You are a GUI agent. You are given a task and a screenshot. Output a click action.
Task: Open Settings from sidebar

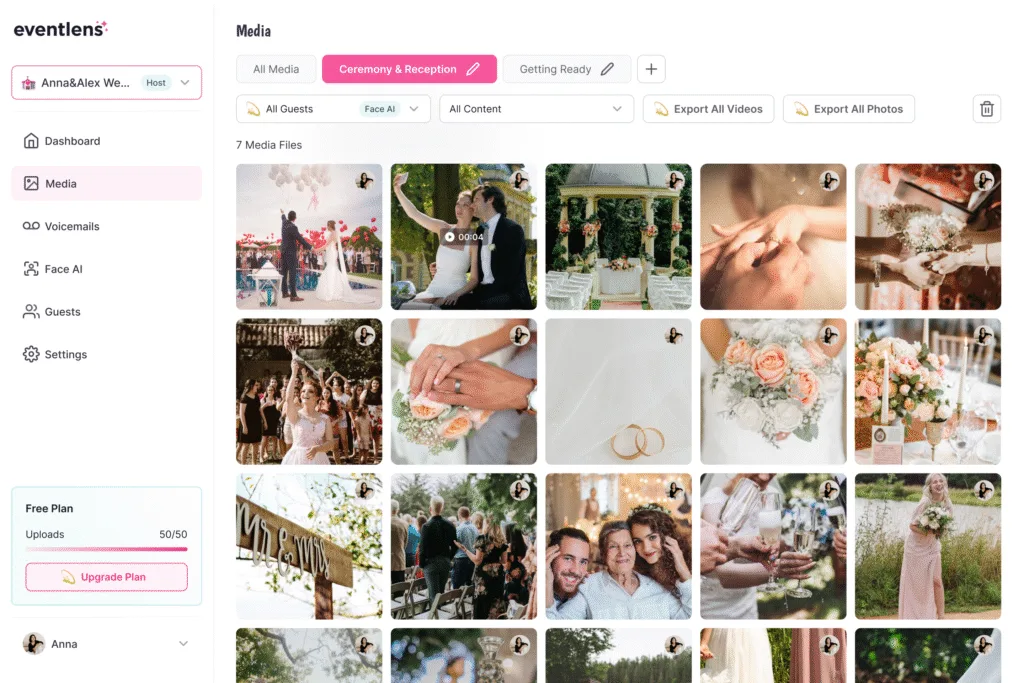pyautogui.click(x=106, y=355)
